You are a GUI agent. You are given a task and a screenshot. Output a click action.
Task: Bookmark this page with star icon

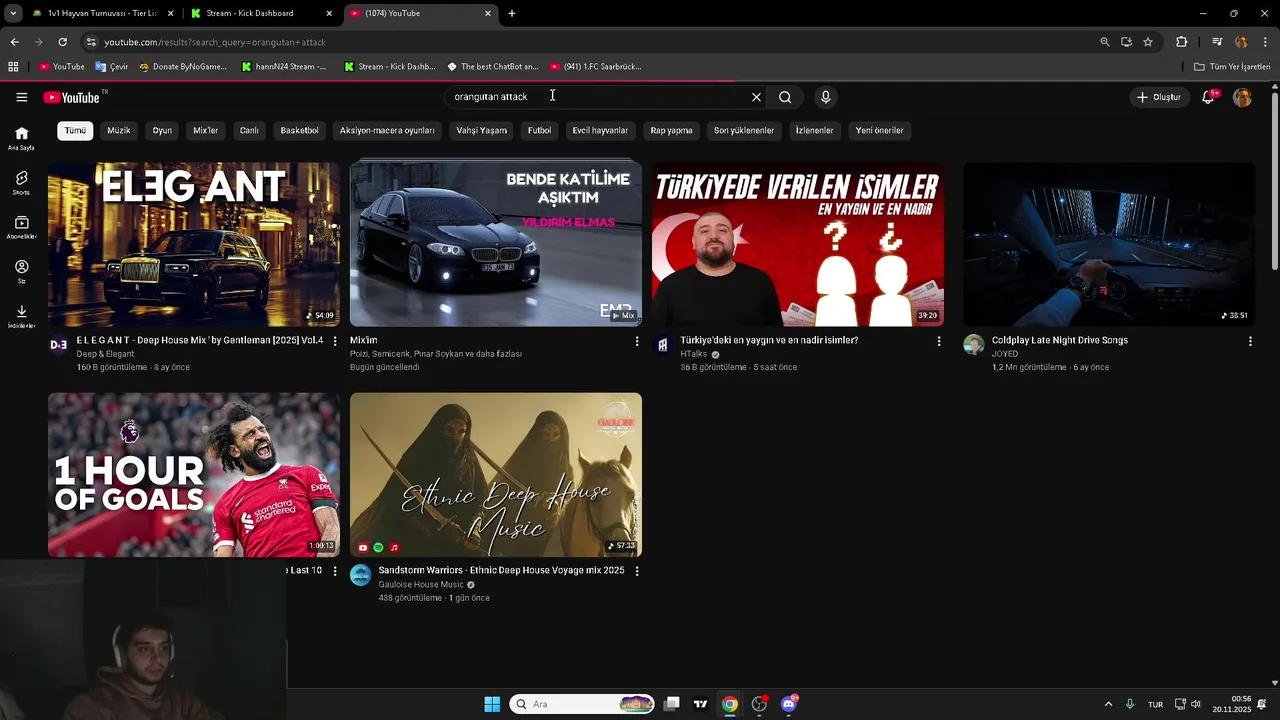tap(1148, 42)
